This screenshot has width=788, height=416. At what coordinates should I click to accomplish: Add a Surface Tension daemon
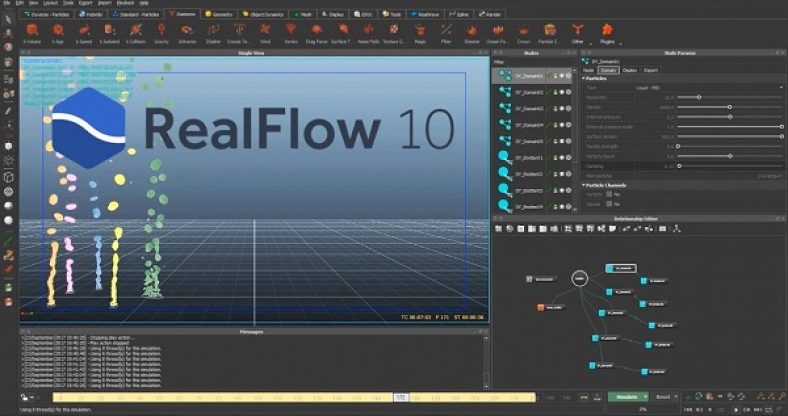[x=343, y=34]
